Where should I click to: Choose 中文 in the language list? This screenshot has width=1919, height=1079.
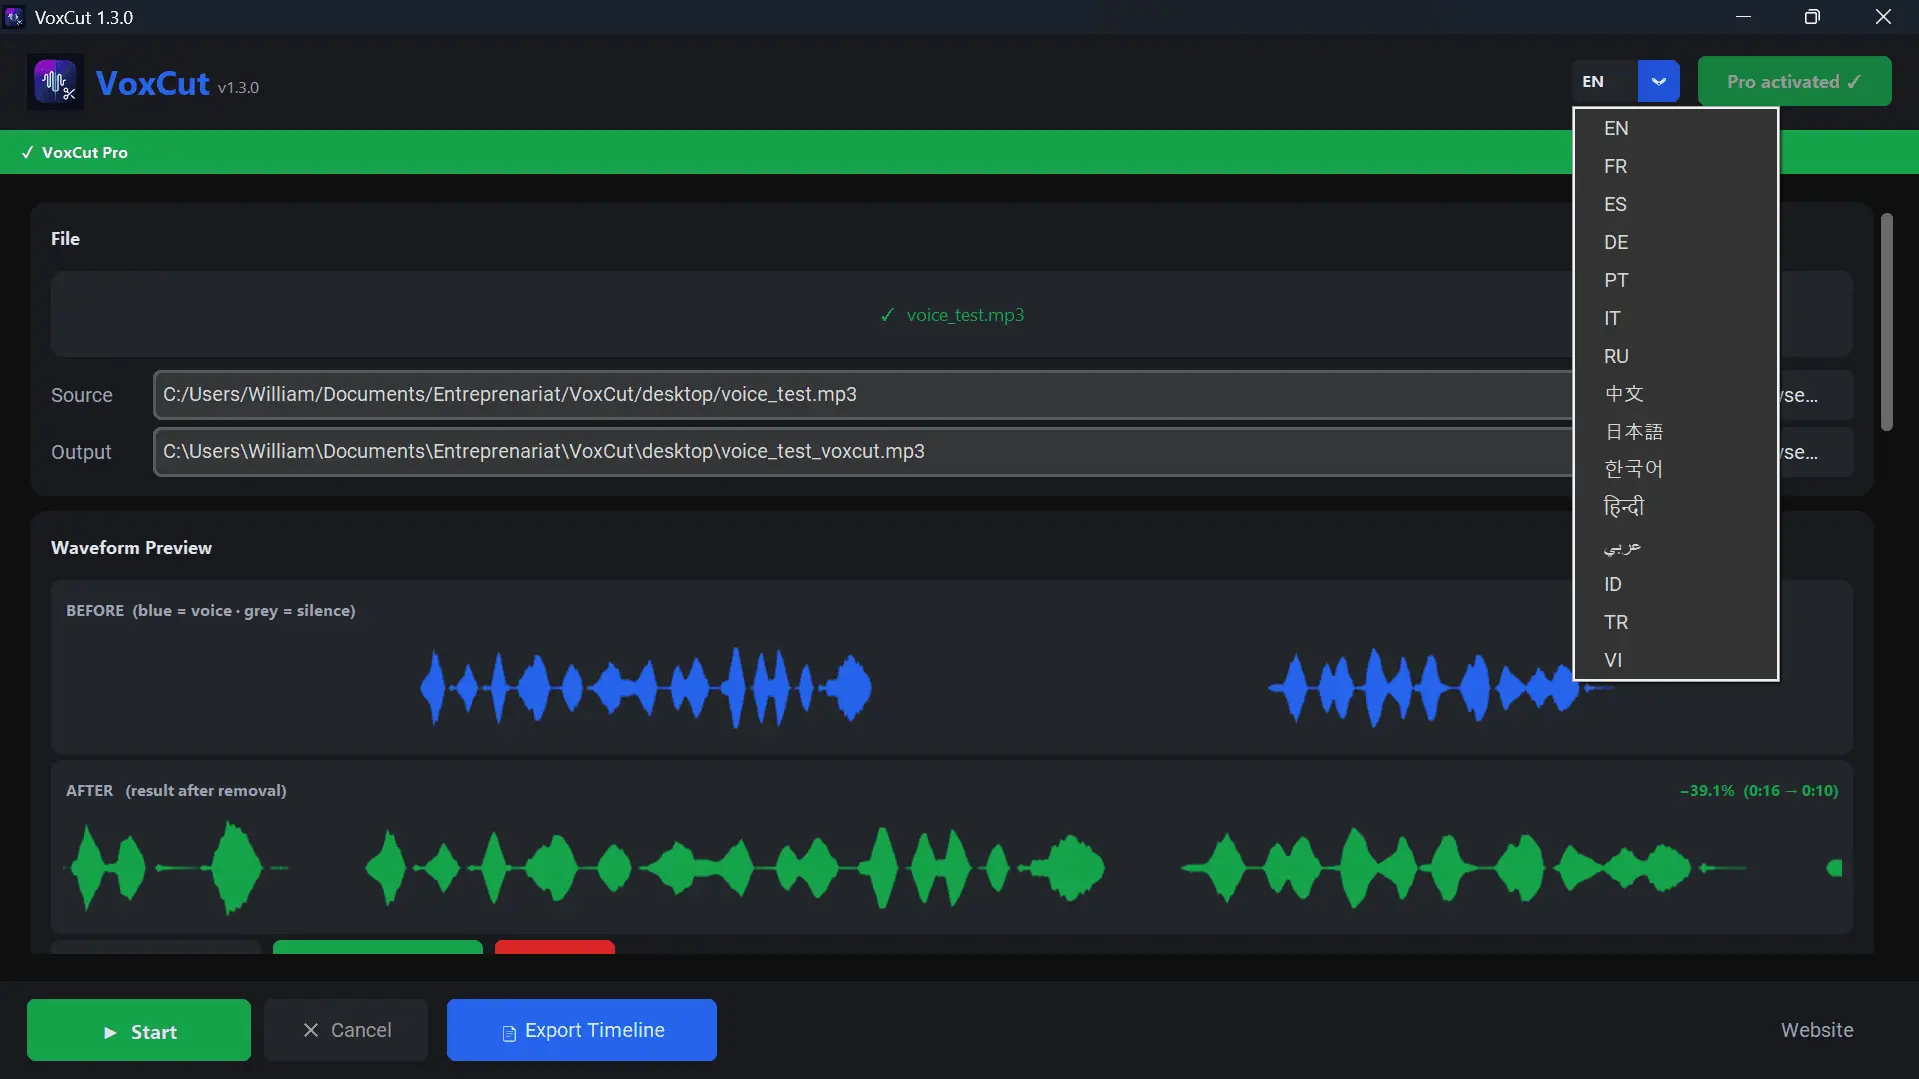[x=1675, y=395]
